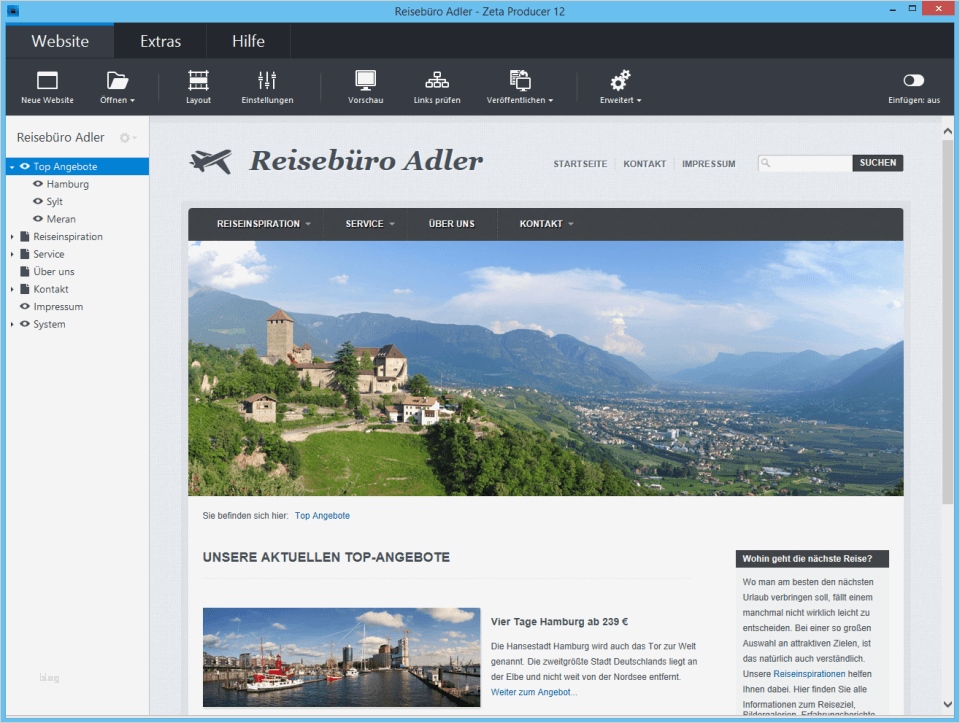
Task: Click STARTSEITE in the header links
Action: click(x=580, y=164)
